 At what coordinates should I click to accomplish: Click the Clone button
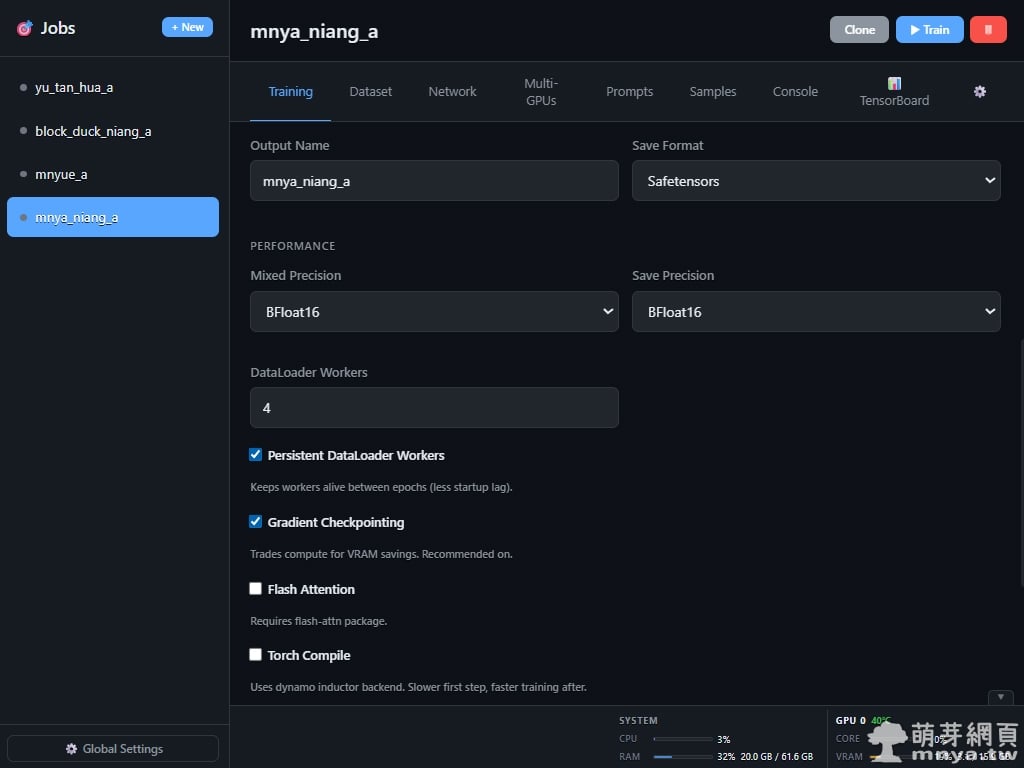pos(859,30)
